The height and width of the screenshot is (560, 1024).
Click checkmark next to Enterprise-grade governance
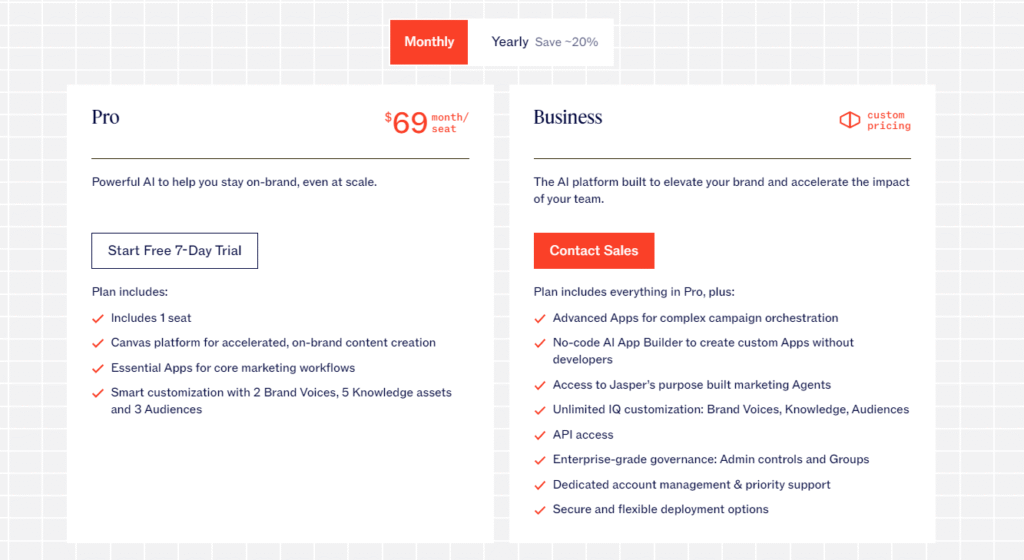pos(540,460)
